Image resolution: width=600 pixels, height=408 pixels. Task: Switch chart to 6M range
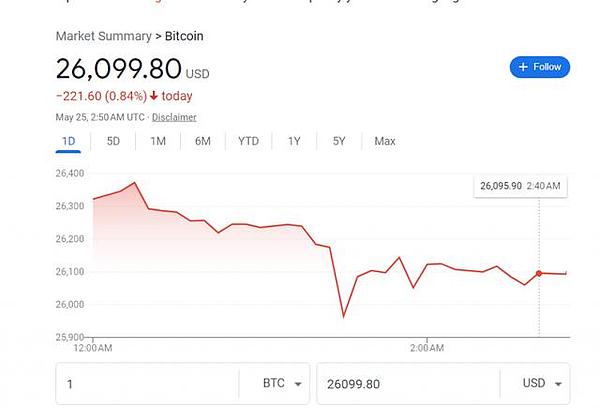point(203,141)
